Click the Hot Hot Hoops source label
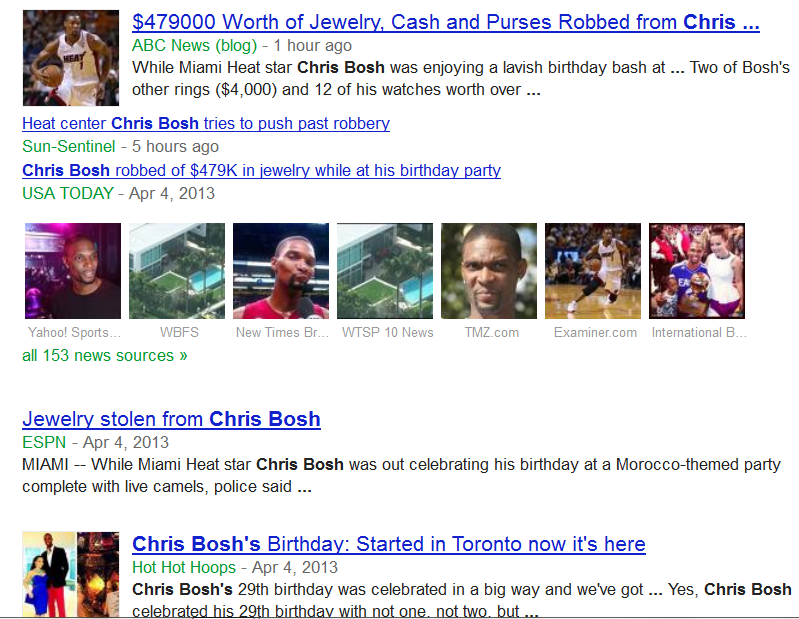The height and width of the screenshot is (619, 799). [x=184, y=567]
